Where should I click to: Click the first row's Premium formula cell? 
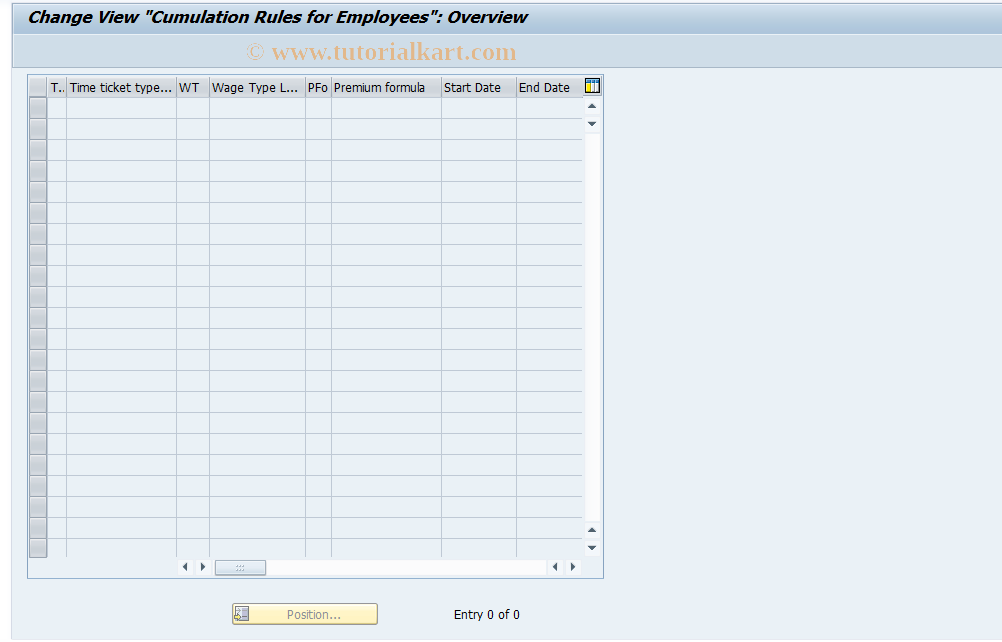click(386, 108)
